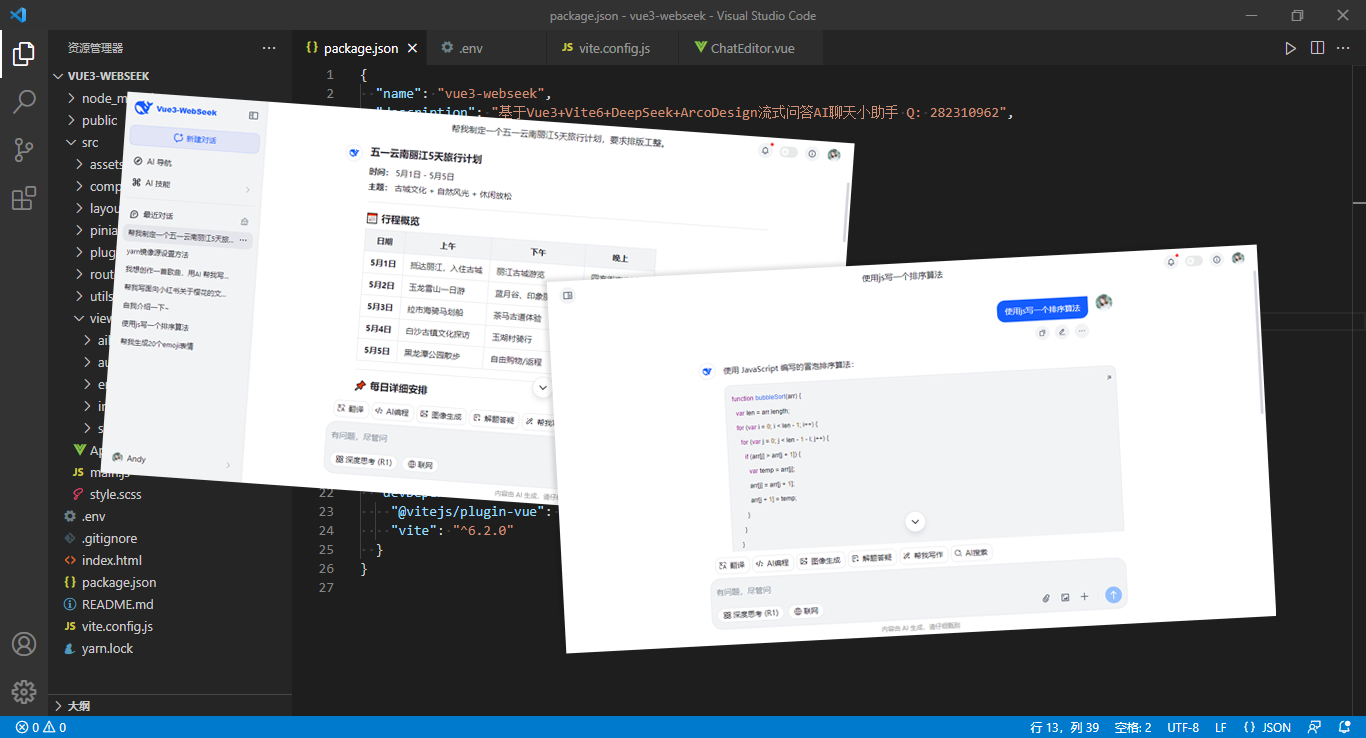Click the notification bell in the sorting algorithm chat
The image size is (1366, 738).
click(x=1170, y=262)
